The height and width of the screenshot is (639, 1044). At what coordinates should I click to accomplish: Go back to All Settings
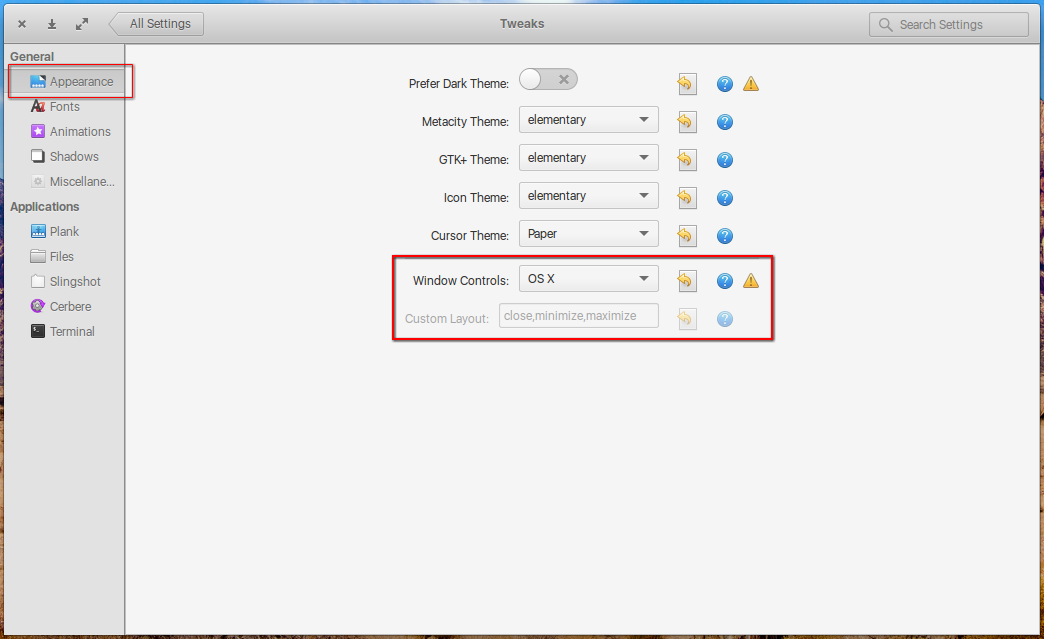pyautogui.click(x=156, y=24)
